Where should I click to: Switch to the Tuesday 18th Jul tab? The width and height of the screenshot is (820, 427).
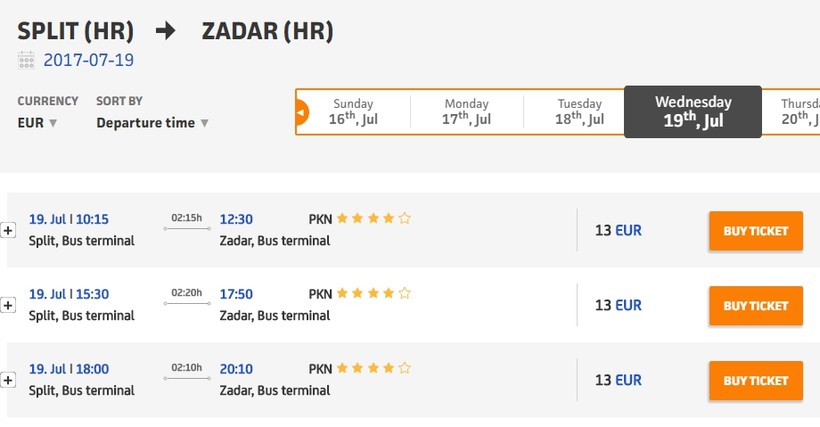point(579,112)
